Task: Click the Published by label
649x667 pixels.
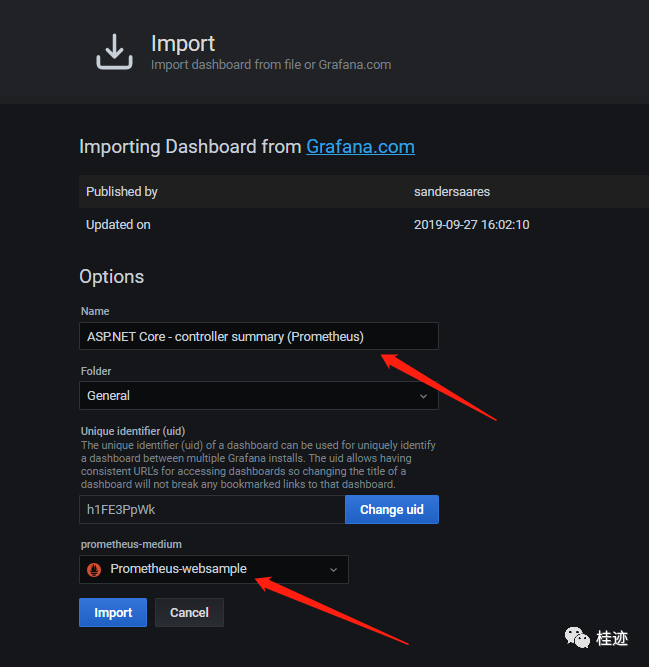Action: [122, 192]
